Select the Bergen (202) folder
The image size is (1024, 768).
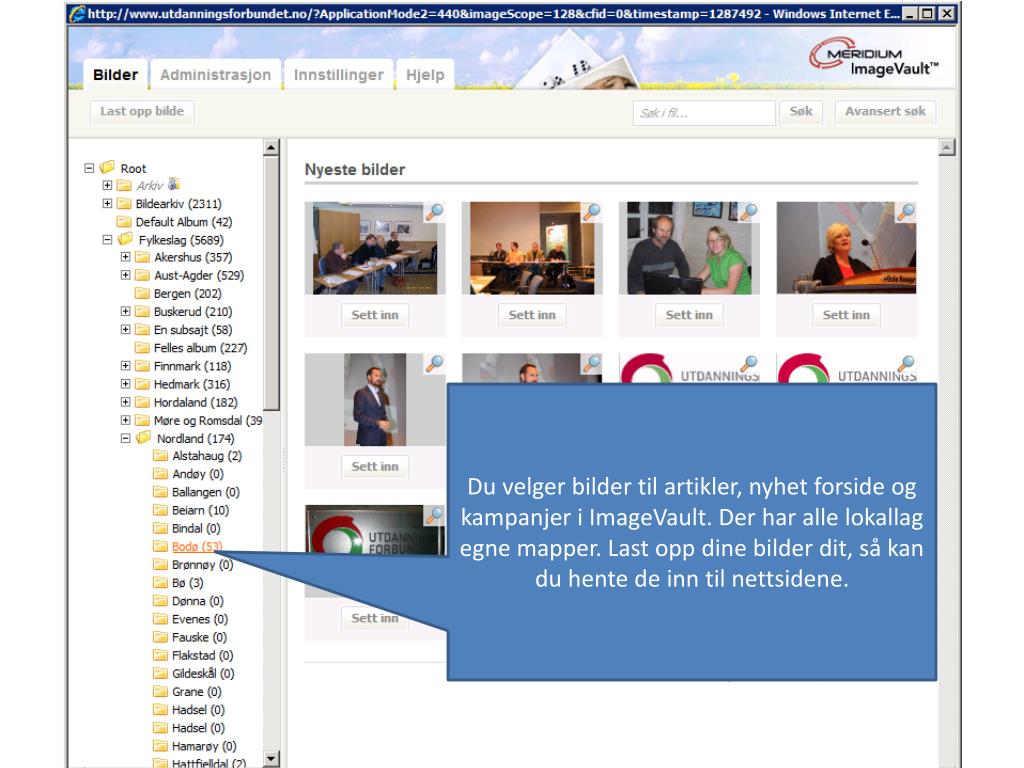pyautogui.click(x=187, y=294)
